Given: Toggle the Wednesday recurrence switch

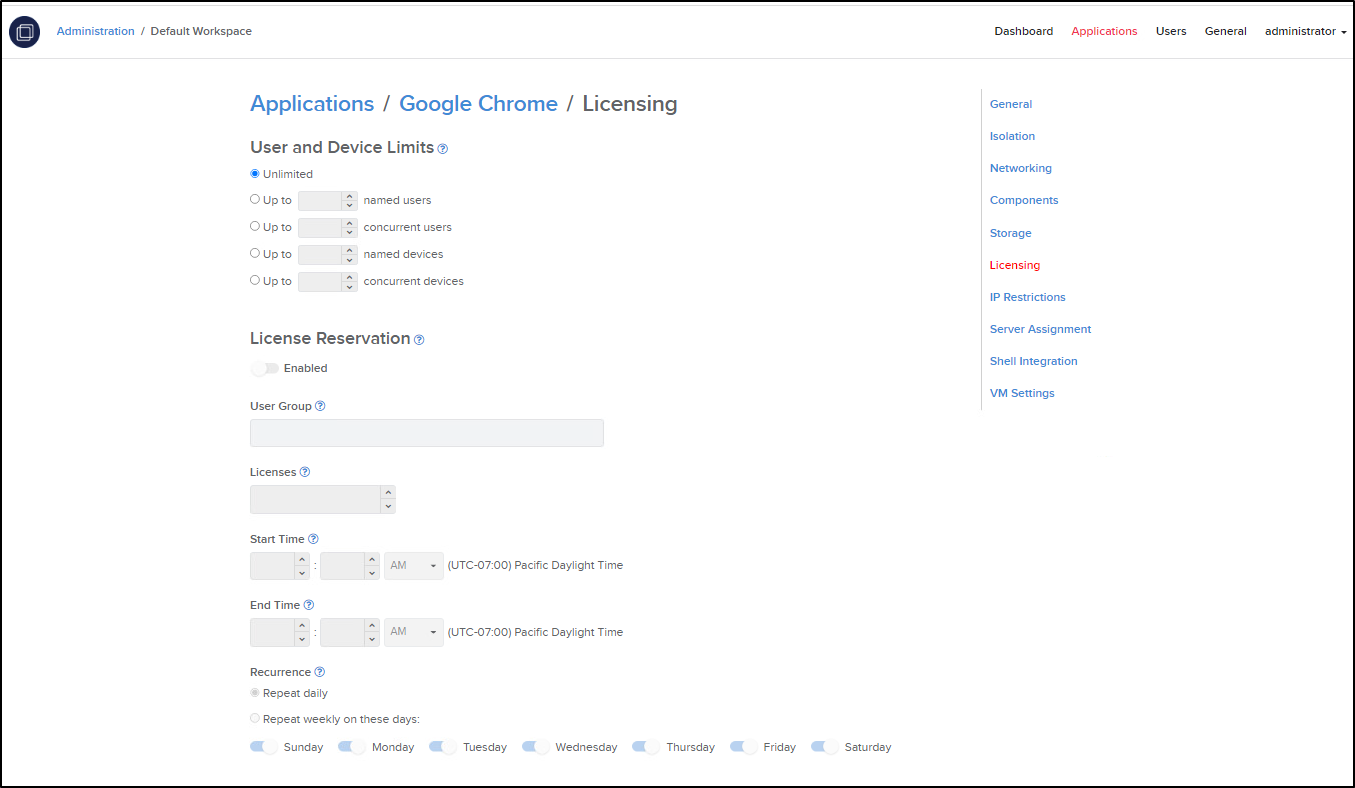Looking at the screenshot, I should click(x=536, y=747).
